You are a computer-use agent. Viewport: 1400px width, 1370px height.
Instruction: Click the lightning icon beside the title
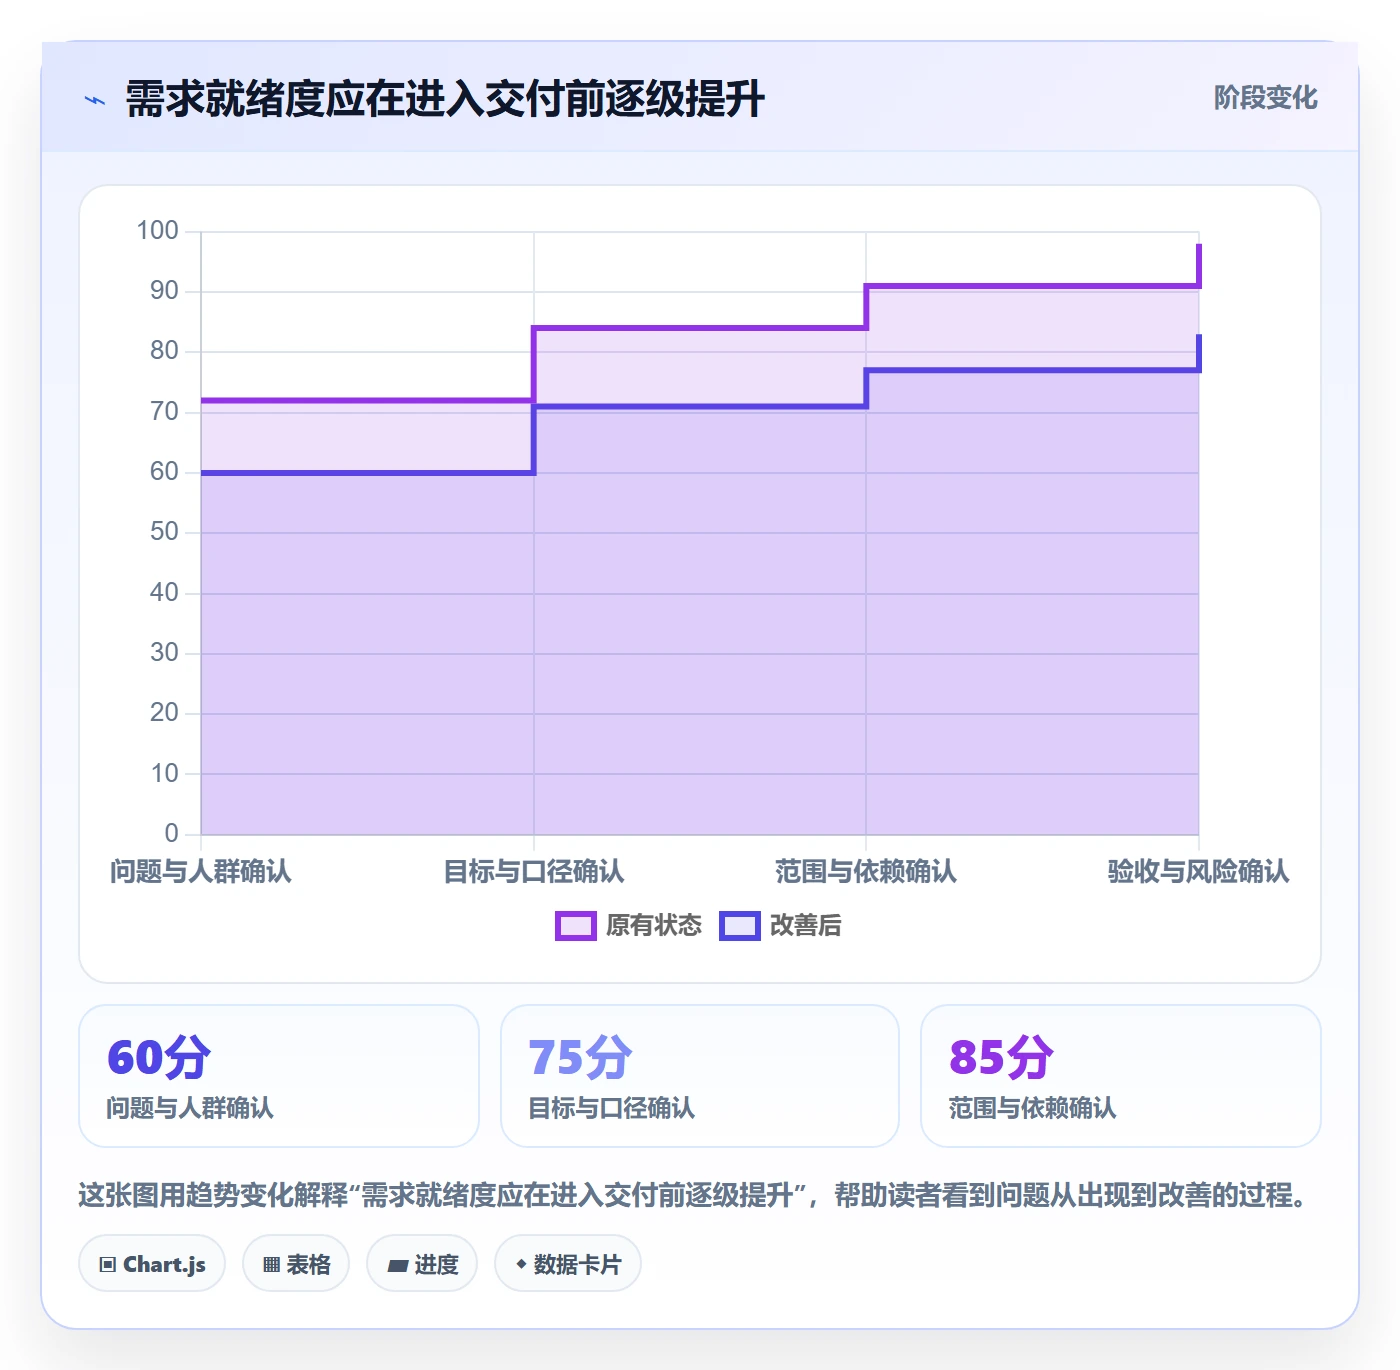pyautogui.click(x=95, y=100)
